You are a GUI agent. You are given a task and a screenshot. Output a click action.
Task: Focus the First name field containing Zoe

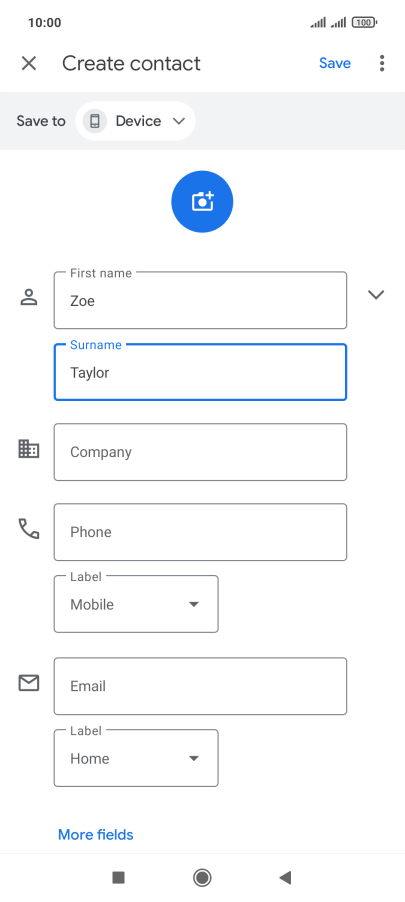point(200,300)
